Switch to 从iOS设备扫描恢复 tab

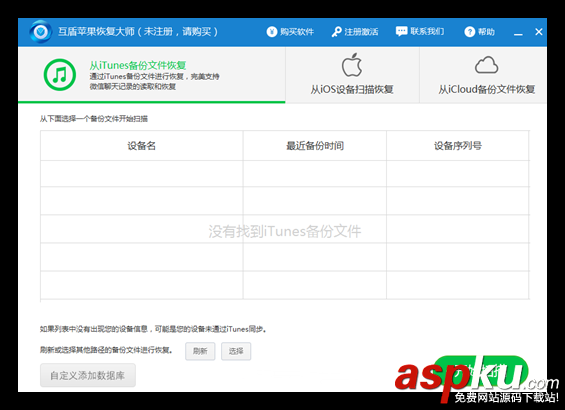click(352, 75)
